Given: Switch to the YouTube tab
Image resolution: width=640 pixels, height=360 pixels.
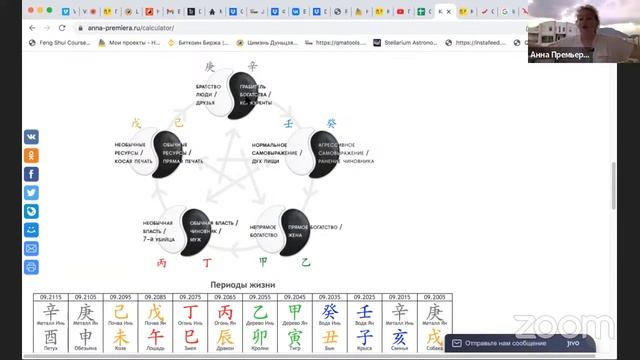Looking at the screenshot, I should [x=400, y=12].
